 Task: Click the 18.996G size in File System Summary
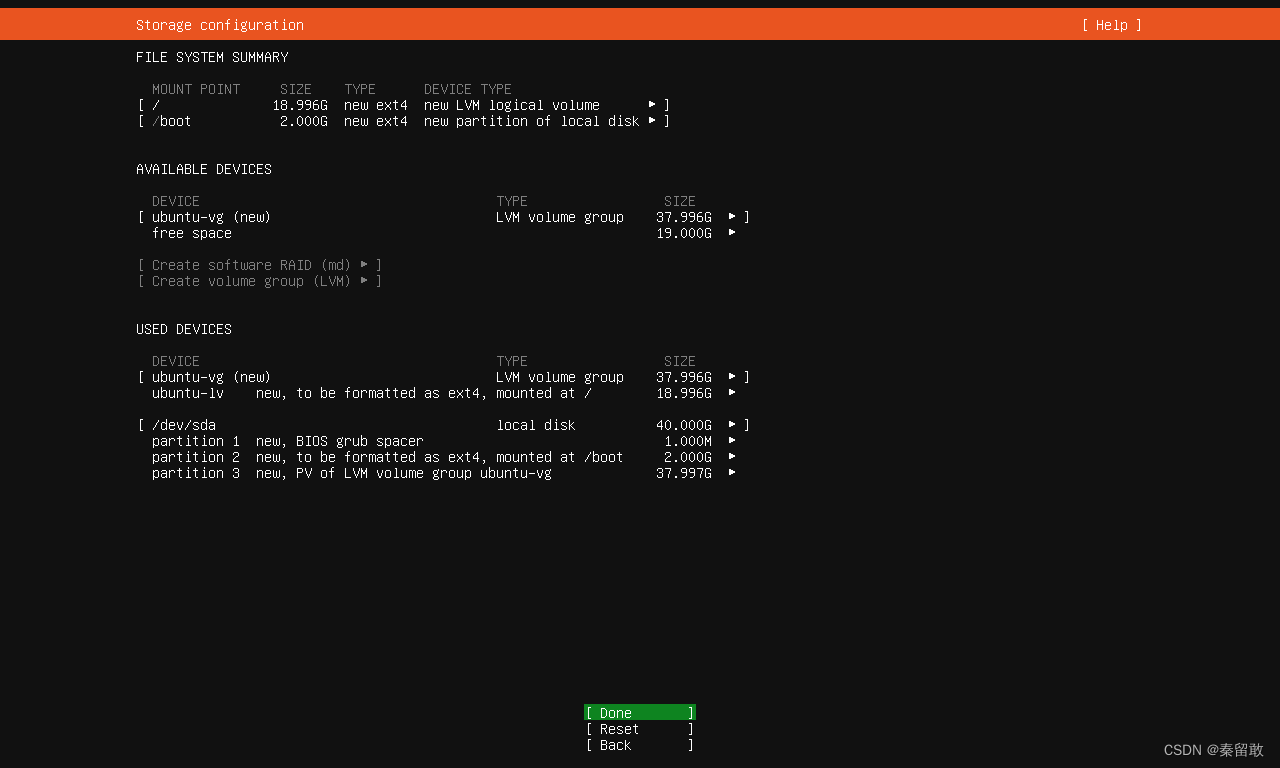(x=300, y=105)
